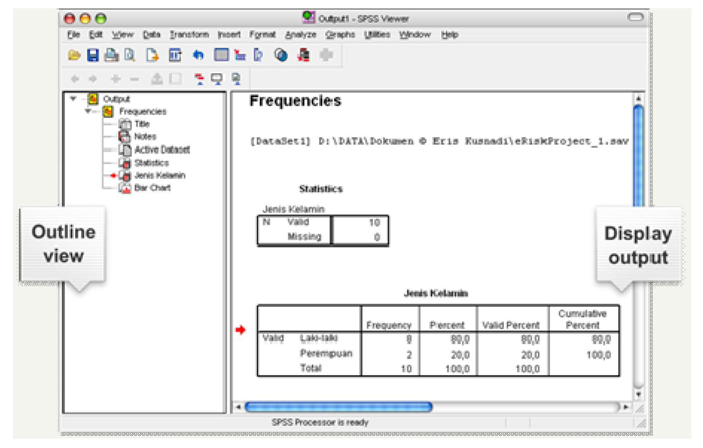Select the Notes item in outline
Viewport: 703px width, 448px height.
[x=145, y=136]
